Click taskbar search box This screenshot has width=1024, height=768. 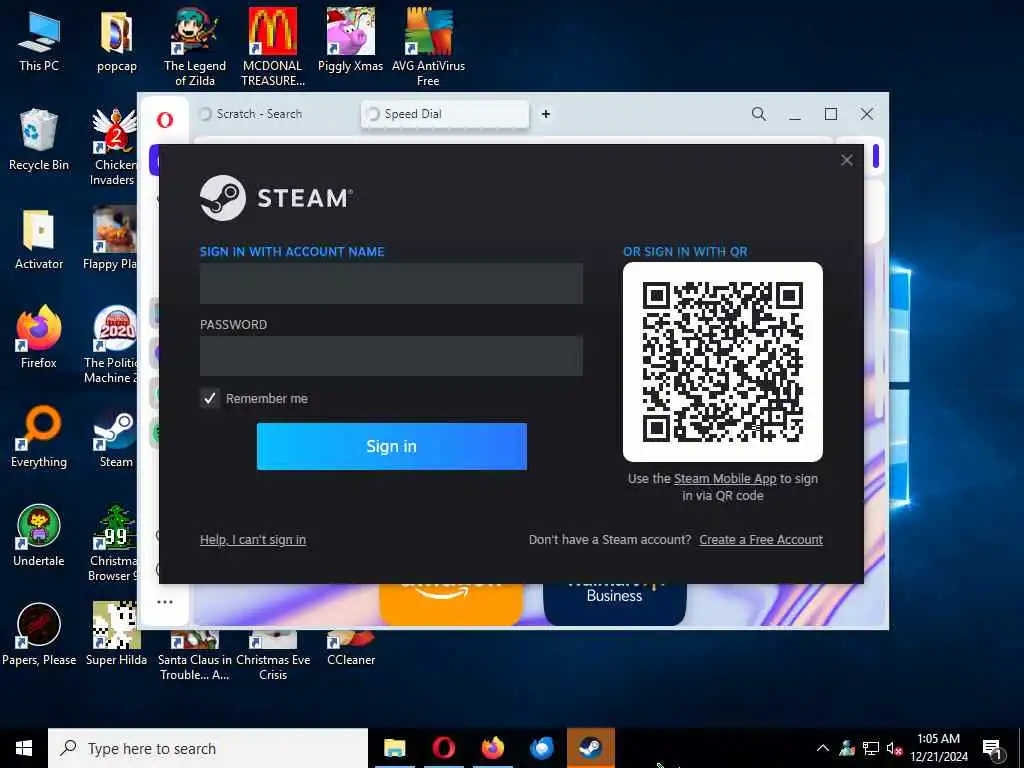tap(208, 748)
